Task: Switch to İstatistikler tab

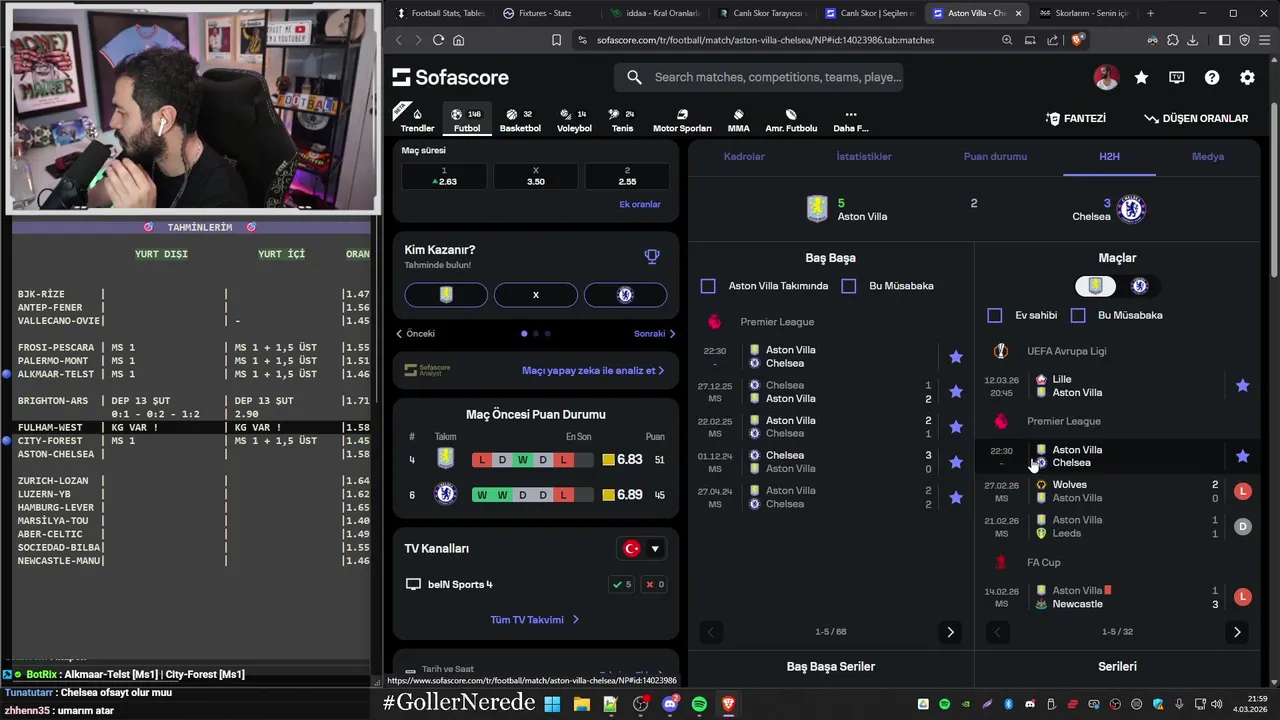Action: point(864,156)
